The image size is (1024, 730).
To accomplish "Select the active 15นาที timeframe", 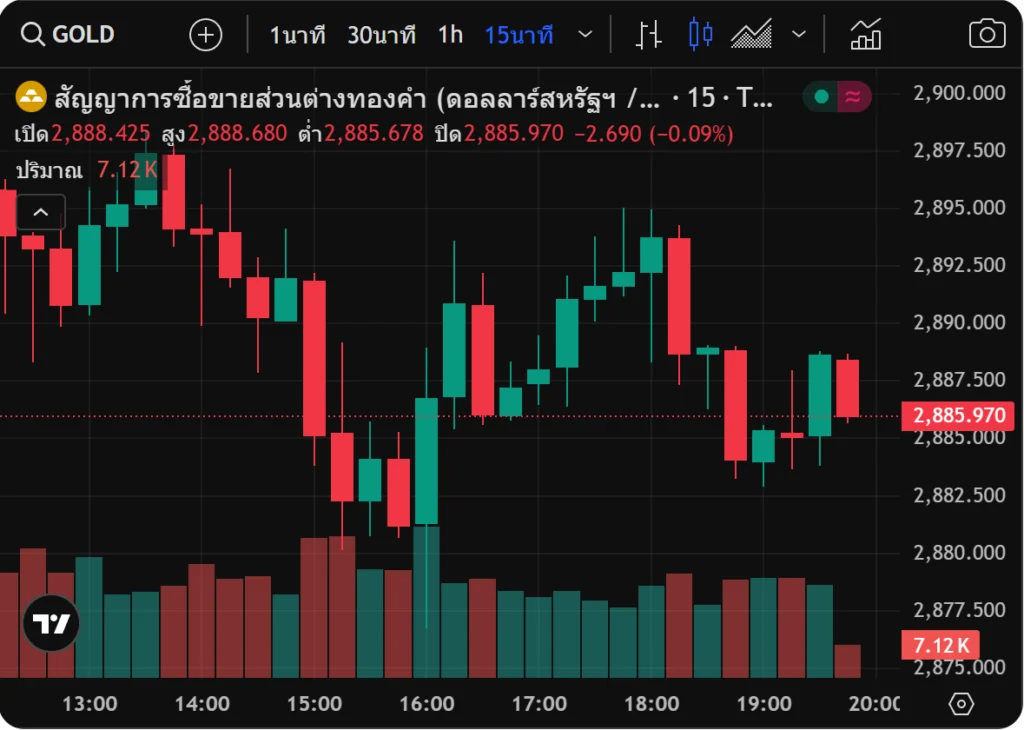I will pyautogui.click(x=519, y=35).
